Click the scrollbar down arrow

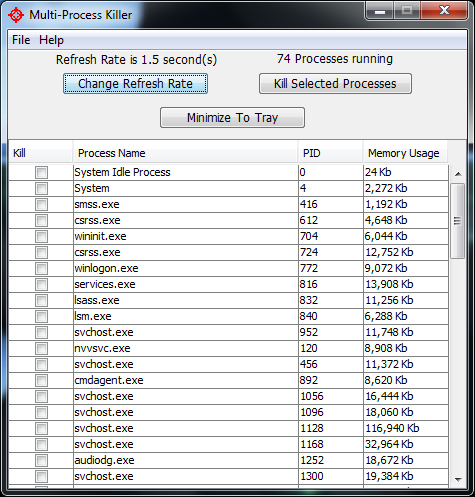point(458,479)
